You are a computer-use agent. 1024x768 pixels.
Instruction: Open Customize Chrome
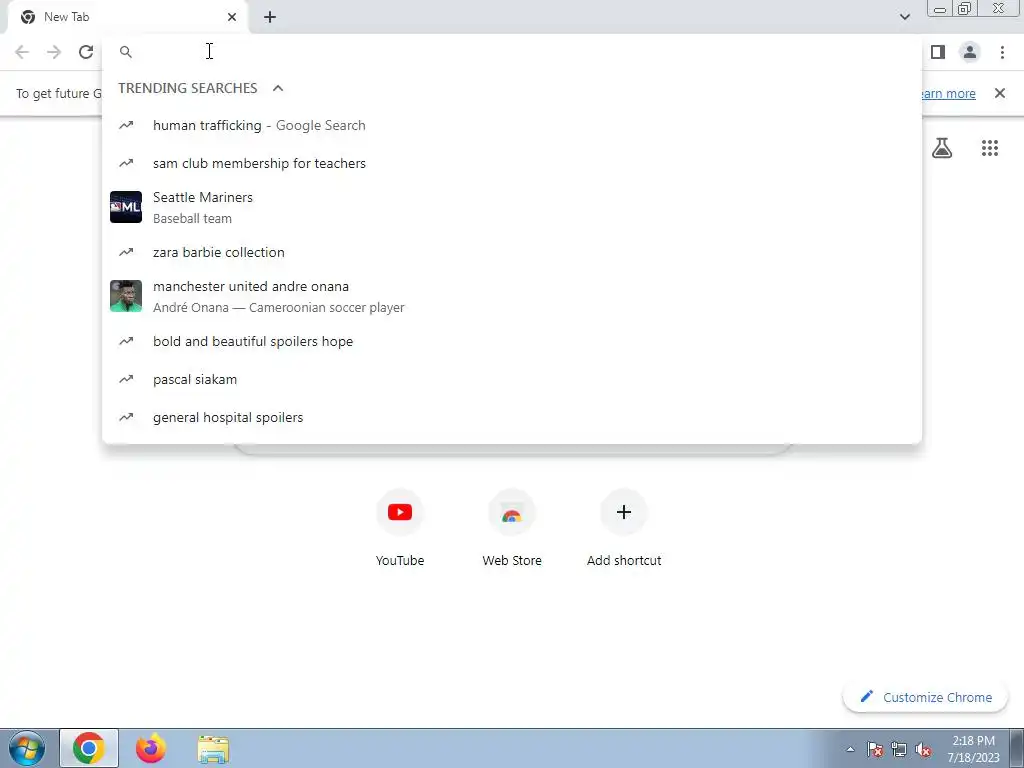[x=926, y=697]
